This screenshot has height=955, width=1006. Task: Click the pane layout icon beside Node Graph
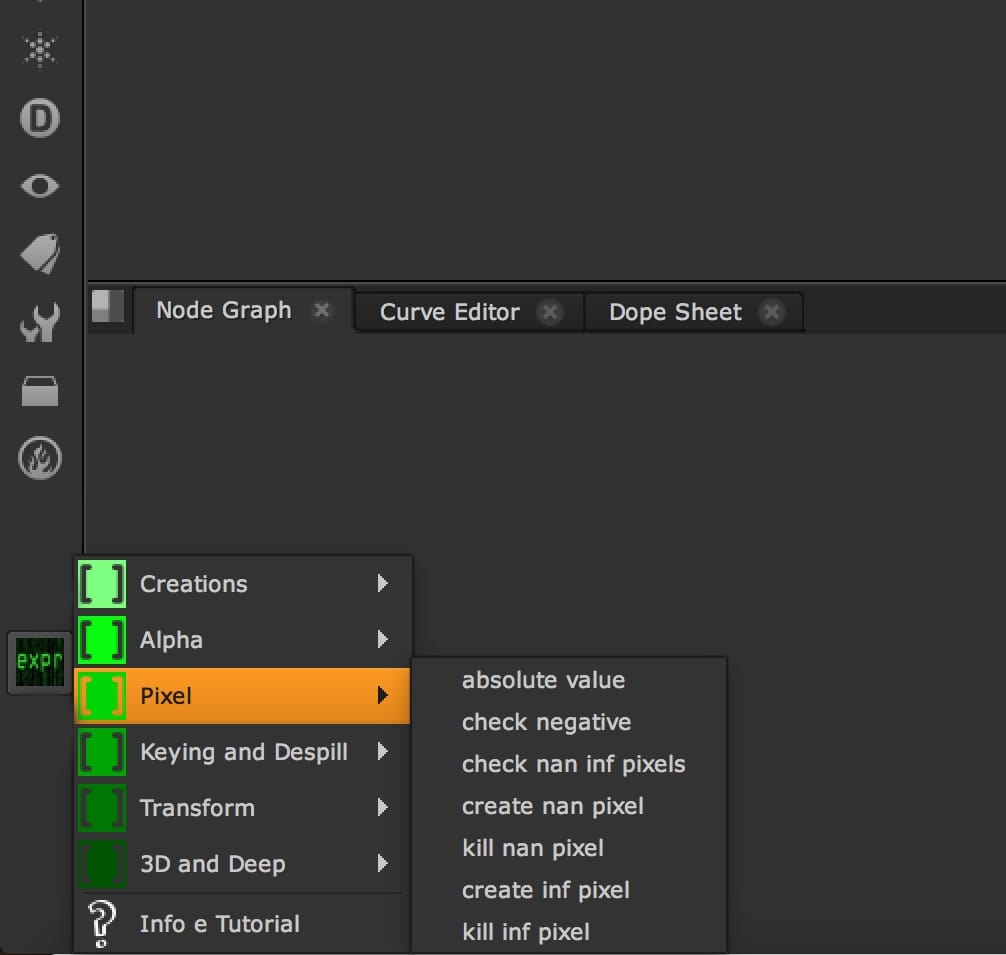[108, 307]
